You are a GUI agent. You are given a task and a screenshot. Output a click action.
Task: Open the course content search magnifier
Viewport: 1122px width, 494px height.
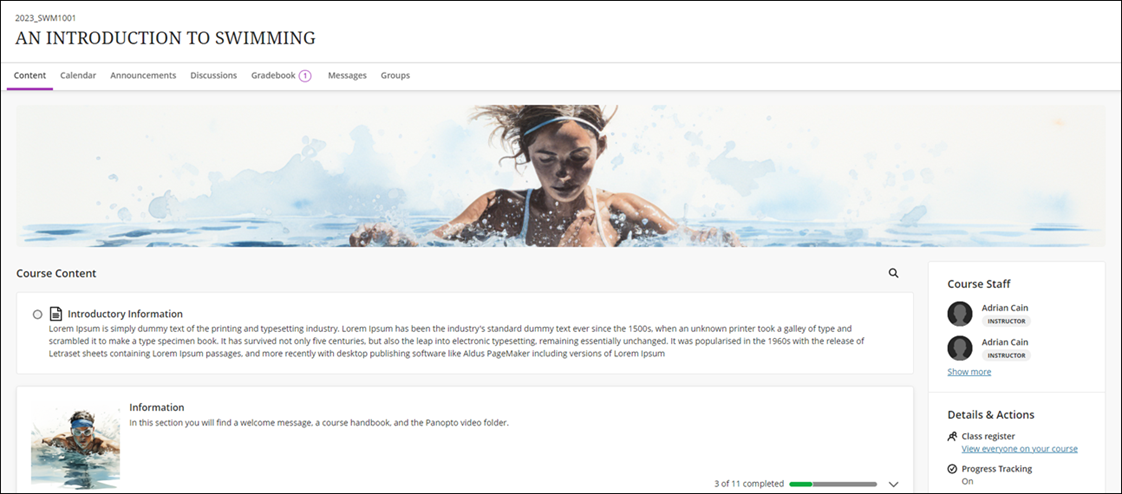[893, 273]
